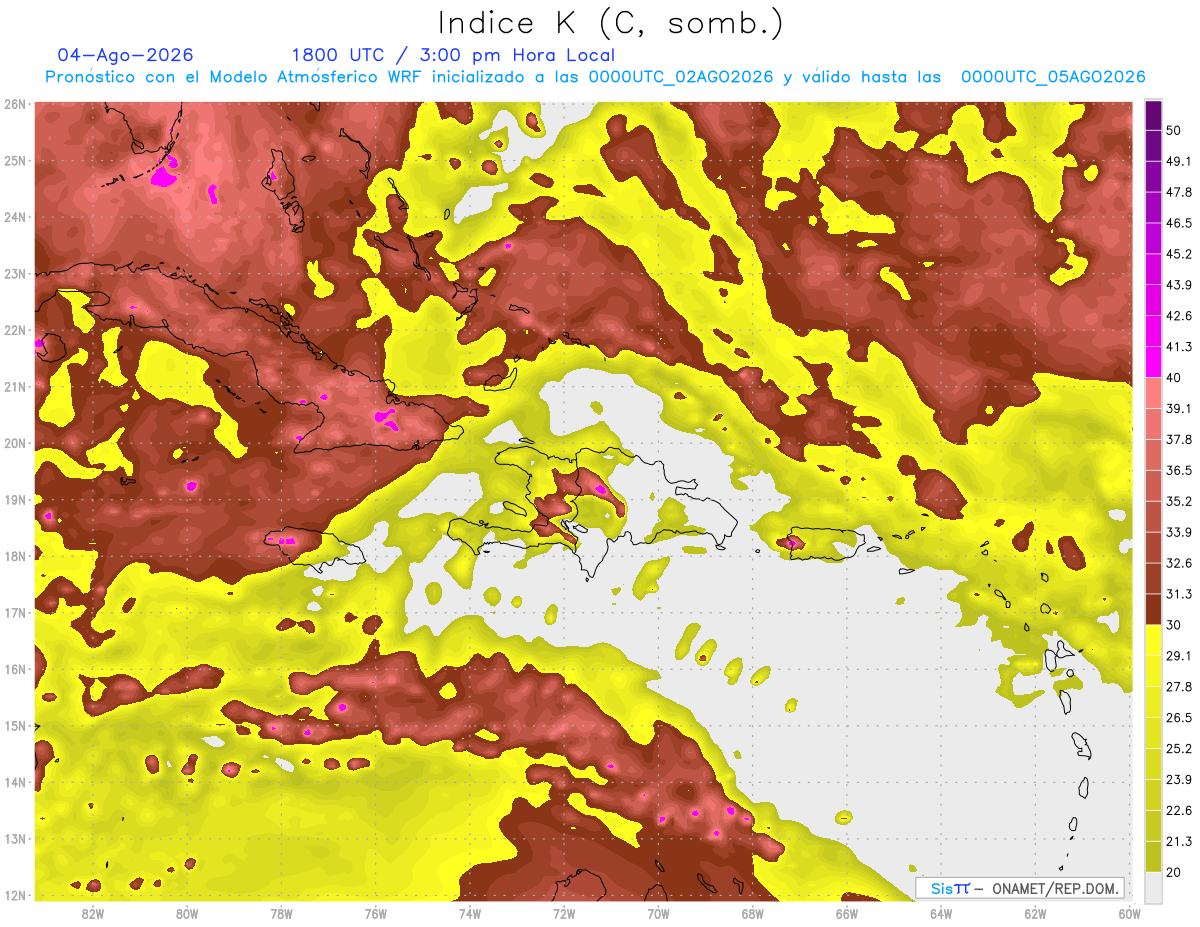Click the colorbar label "27.8"
Viewport: 1200px width, 927px height.
point(1177,687)
